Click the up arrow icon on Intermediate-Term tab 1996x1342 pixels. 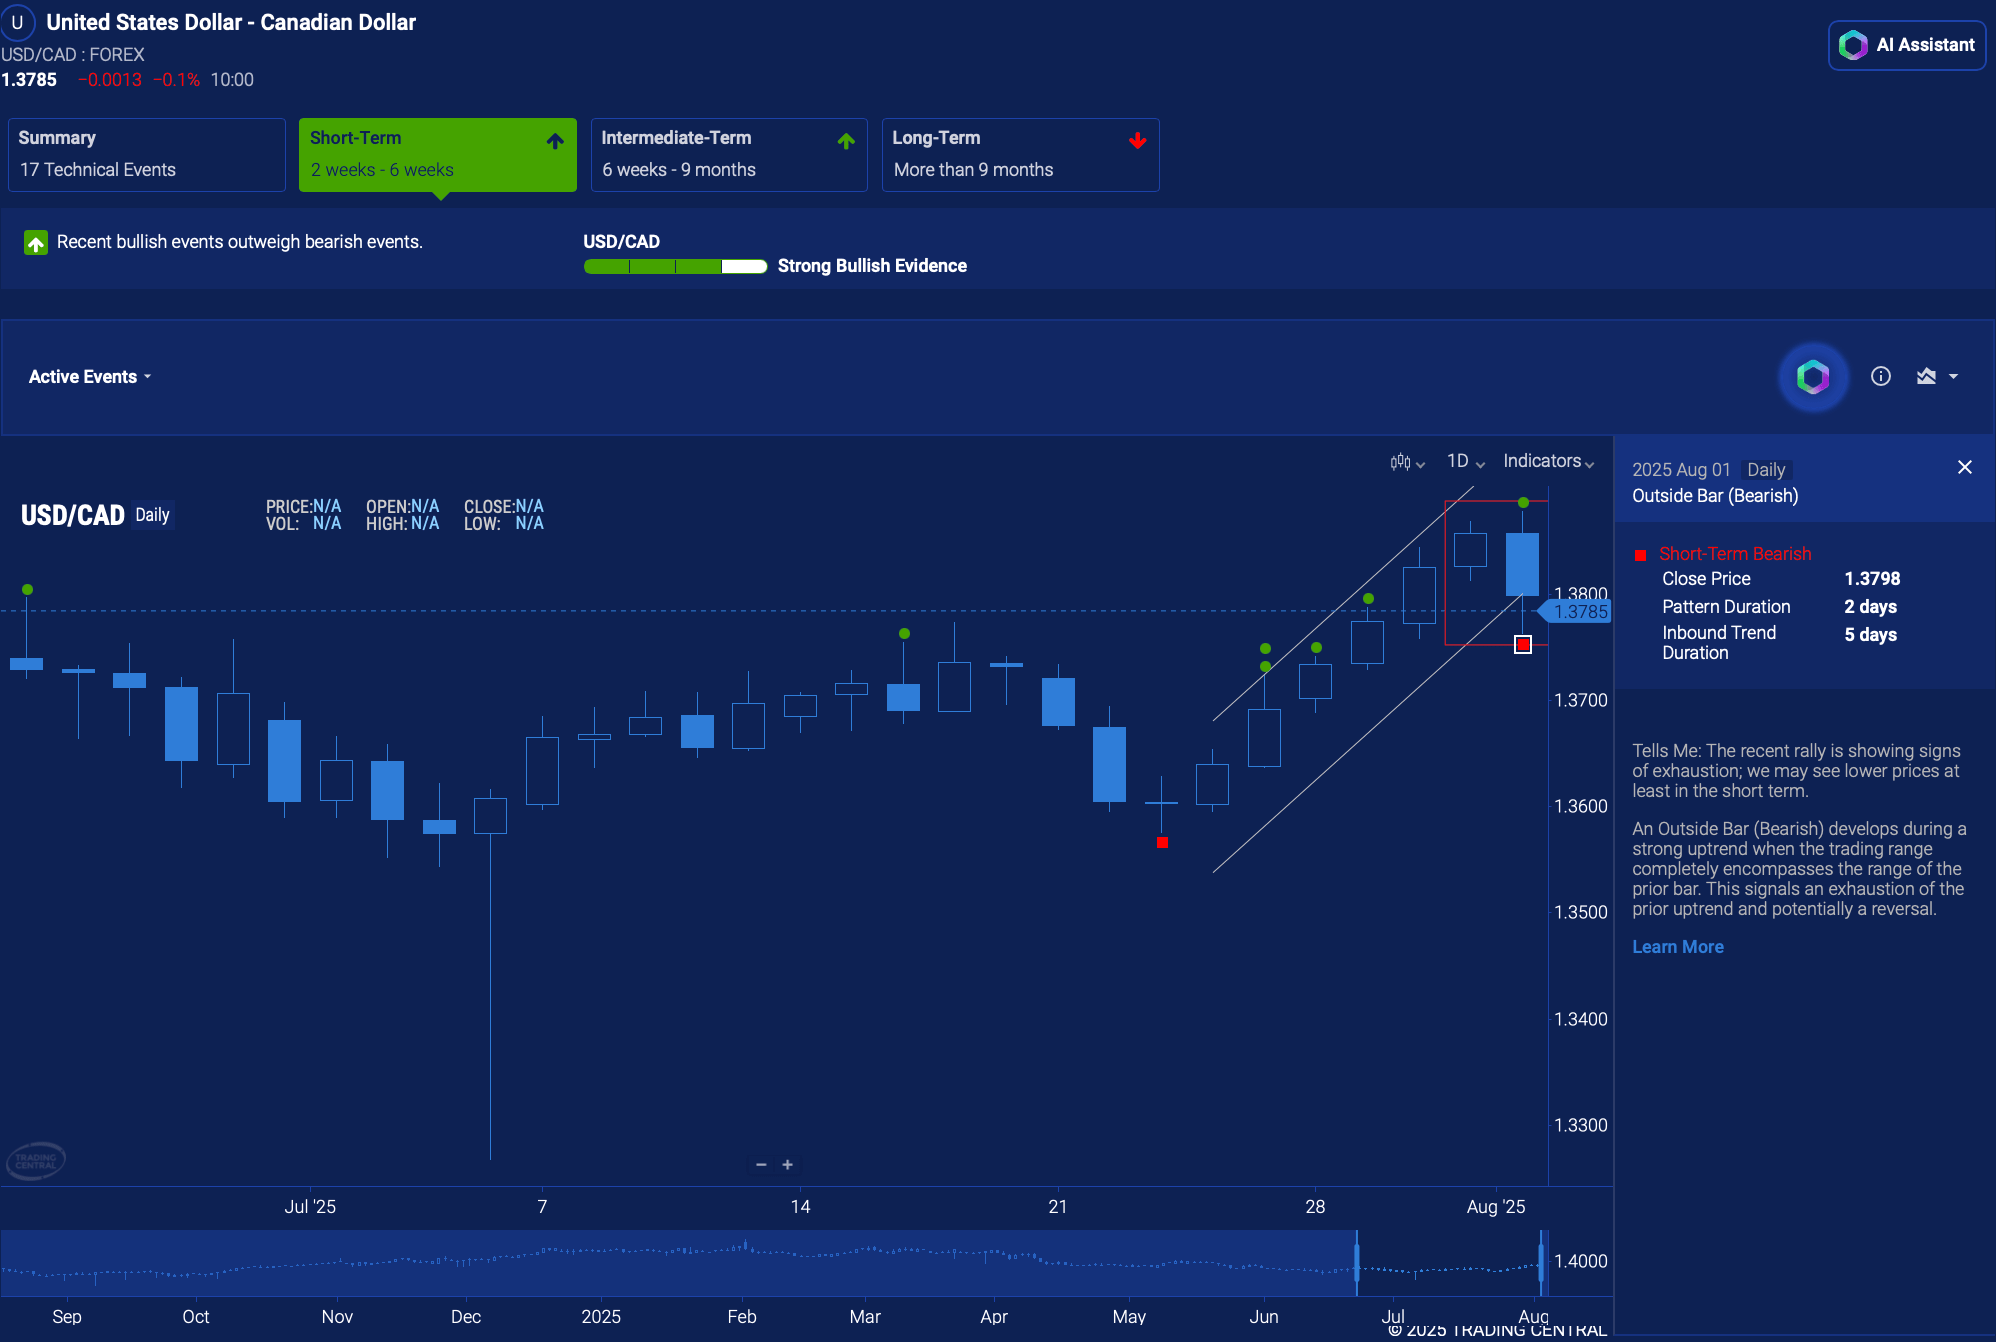coord(846,141)
